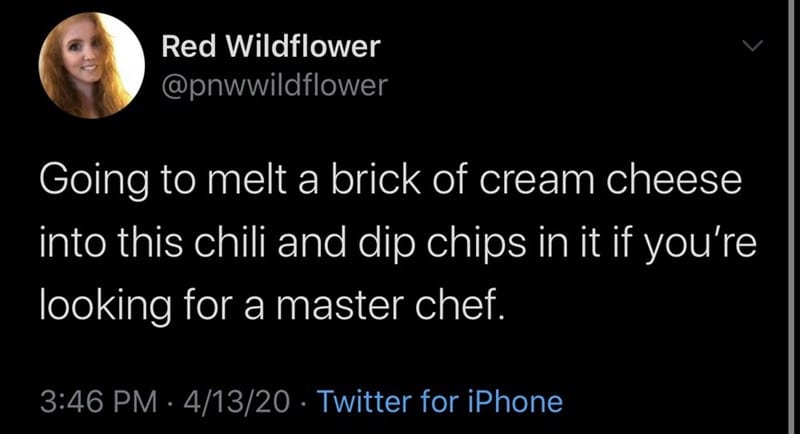Open the Red Wildflower display name
The height and width of the screenshot is (434, 800).
(x=271, y=46)
